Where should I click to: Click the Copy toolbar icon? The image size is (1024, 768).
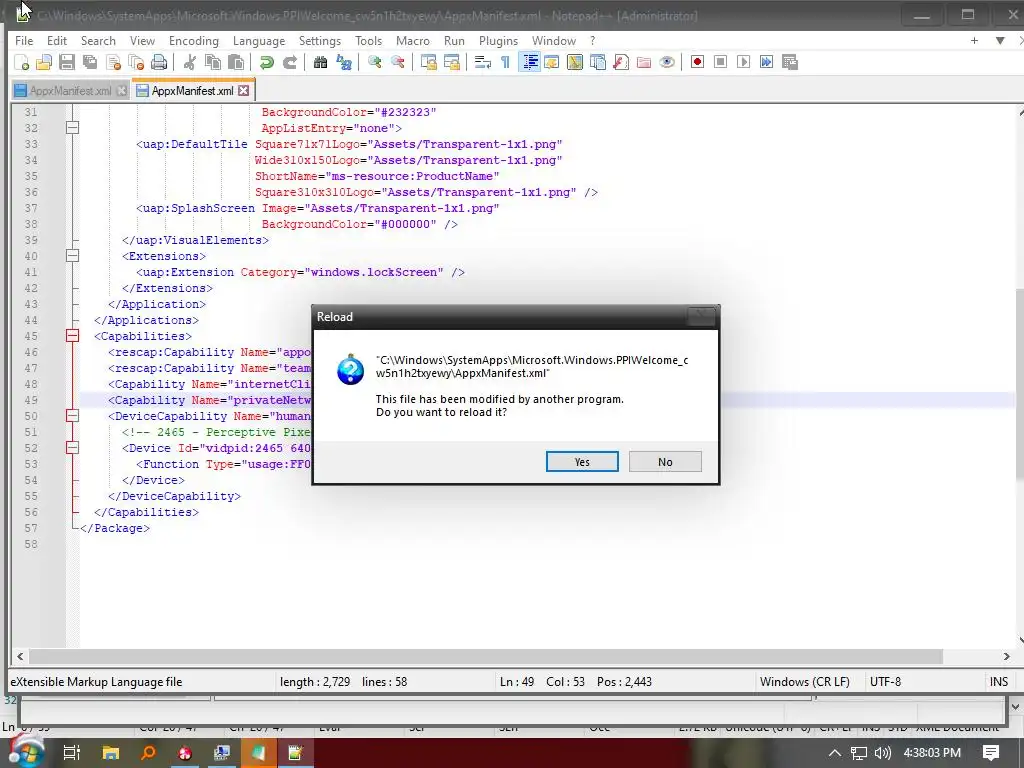pos(213,62)
